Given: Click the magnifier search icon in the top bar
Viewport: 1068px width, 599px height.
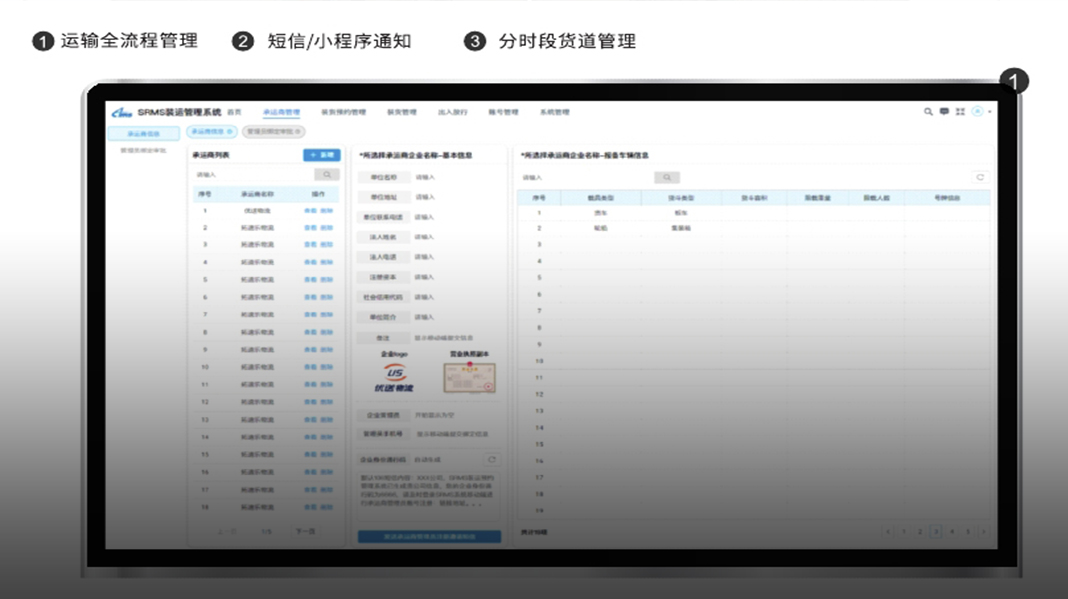Looking at the screenshot, I should [929, 112].
